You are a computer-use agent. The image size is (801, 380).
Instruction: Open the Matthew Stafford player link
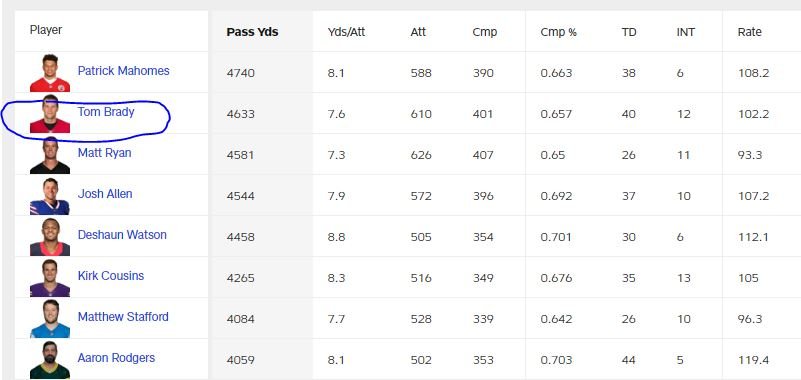click(x=123, y=317)
